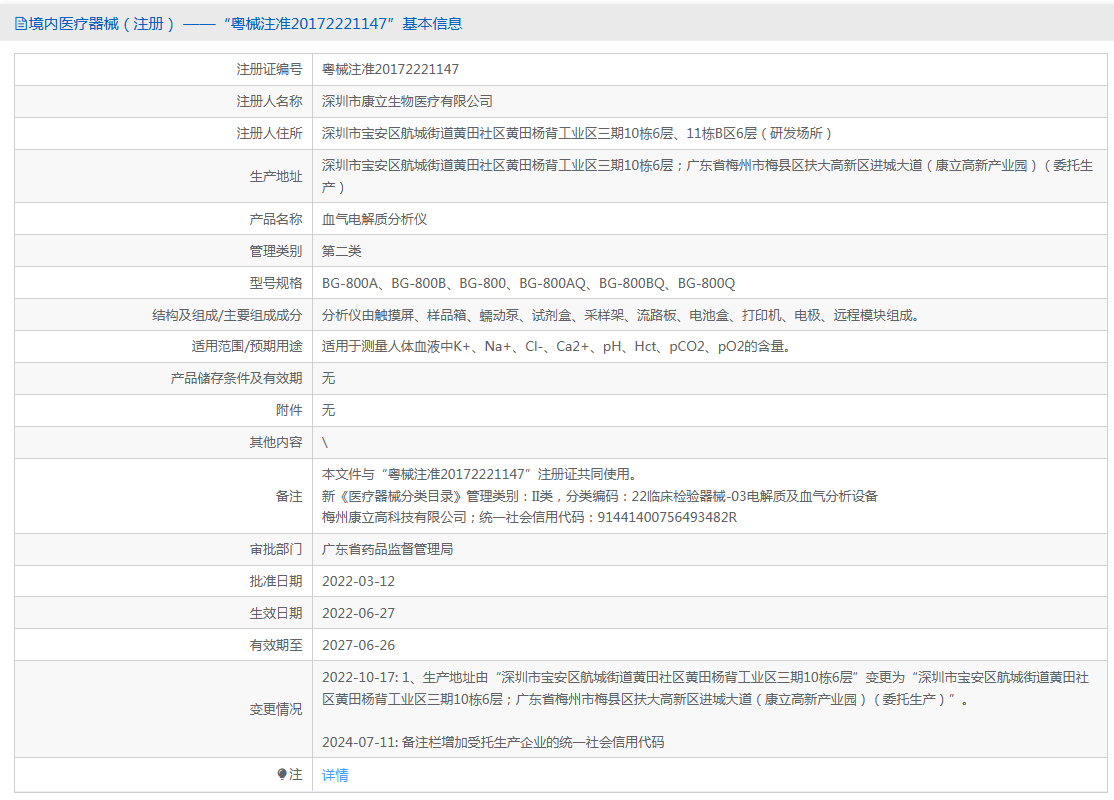Select remark line 本文件与“粤械注准20172221147”注册证共同使用
The width and height of the screenshot is (1114, 800).
pos(481,475)
